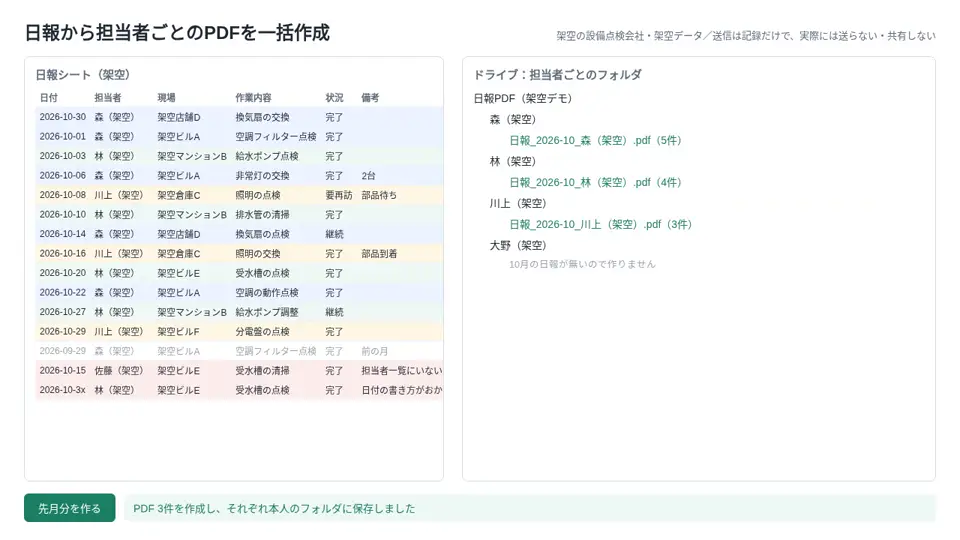Select the 日報PDF（架空デモ）root folder

click(x=523, y=99)
